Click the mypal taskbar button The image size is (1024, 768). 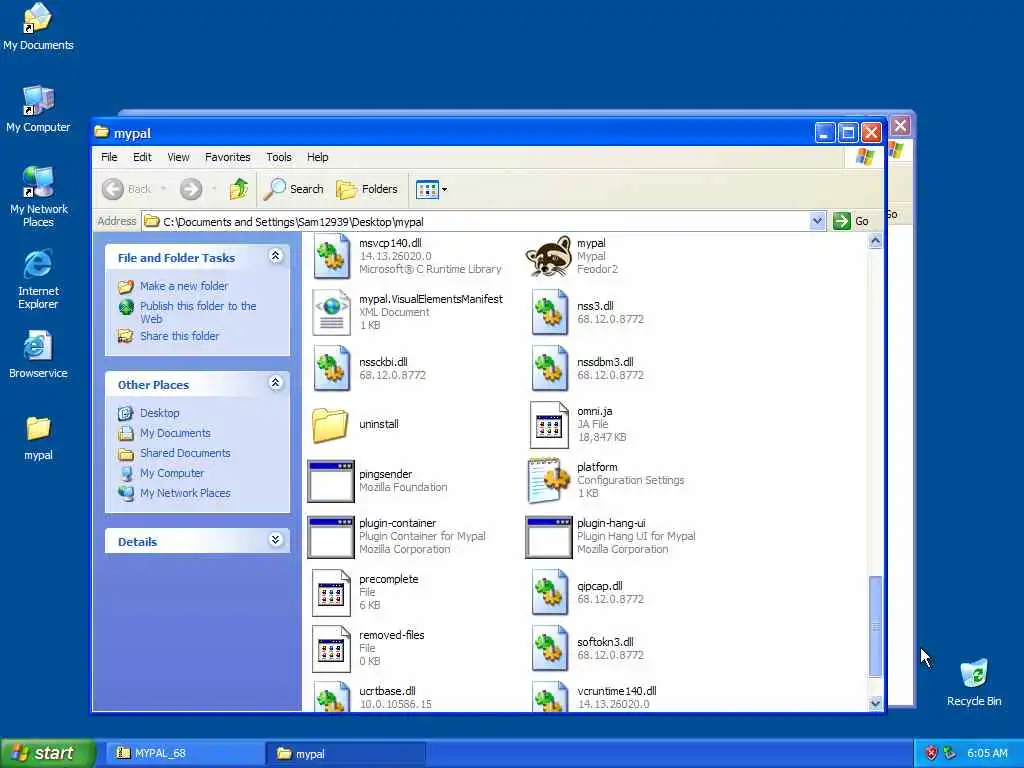(x=346, y=754)
